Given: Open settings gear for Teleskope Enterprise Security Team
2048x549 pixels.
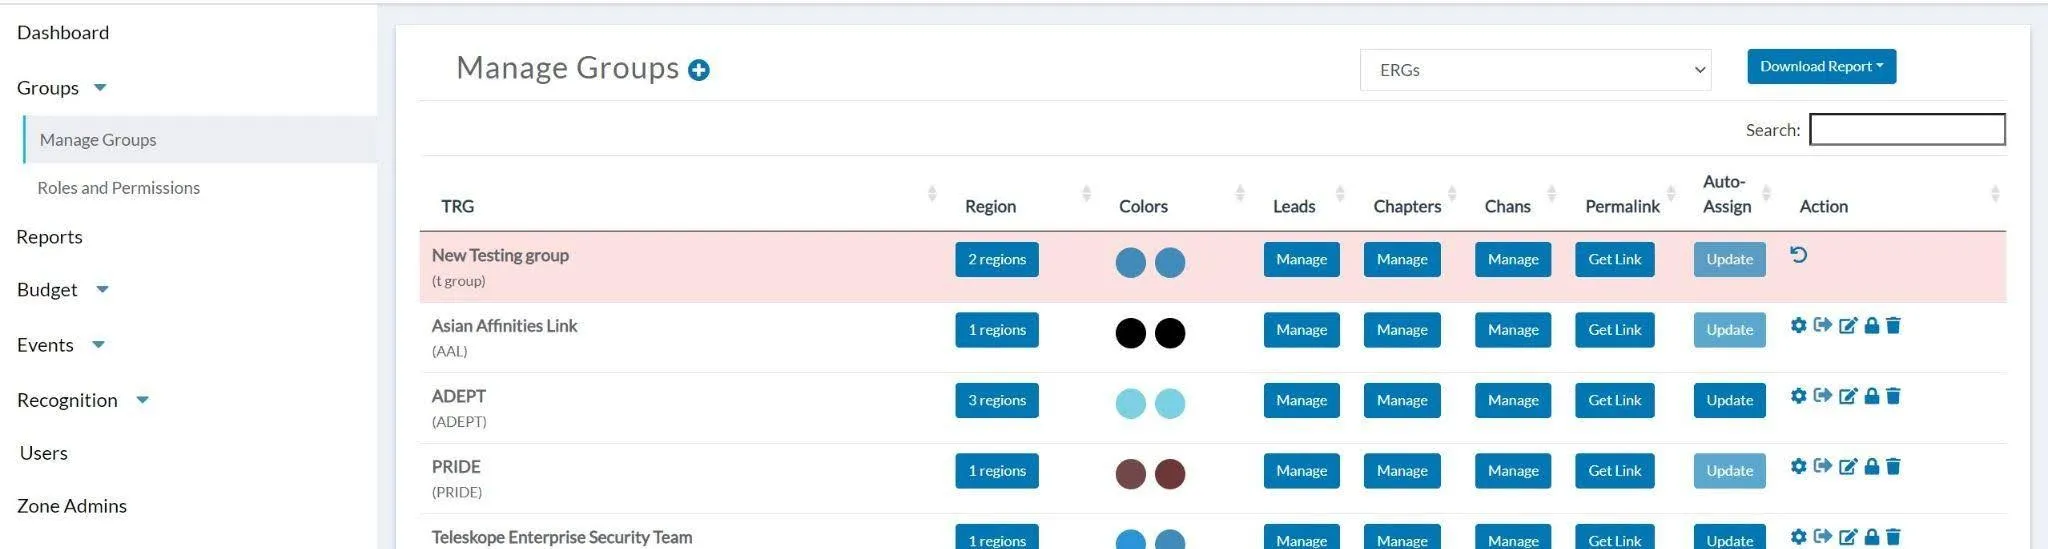Looking at the screenshot, I should coord(1798,537).
